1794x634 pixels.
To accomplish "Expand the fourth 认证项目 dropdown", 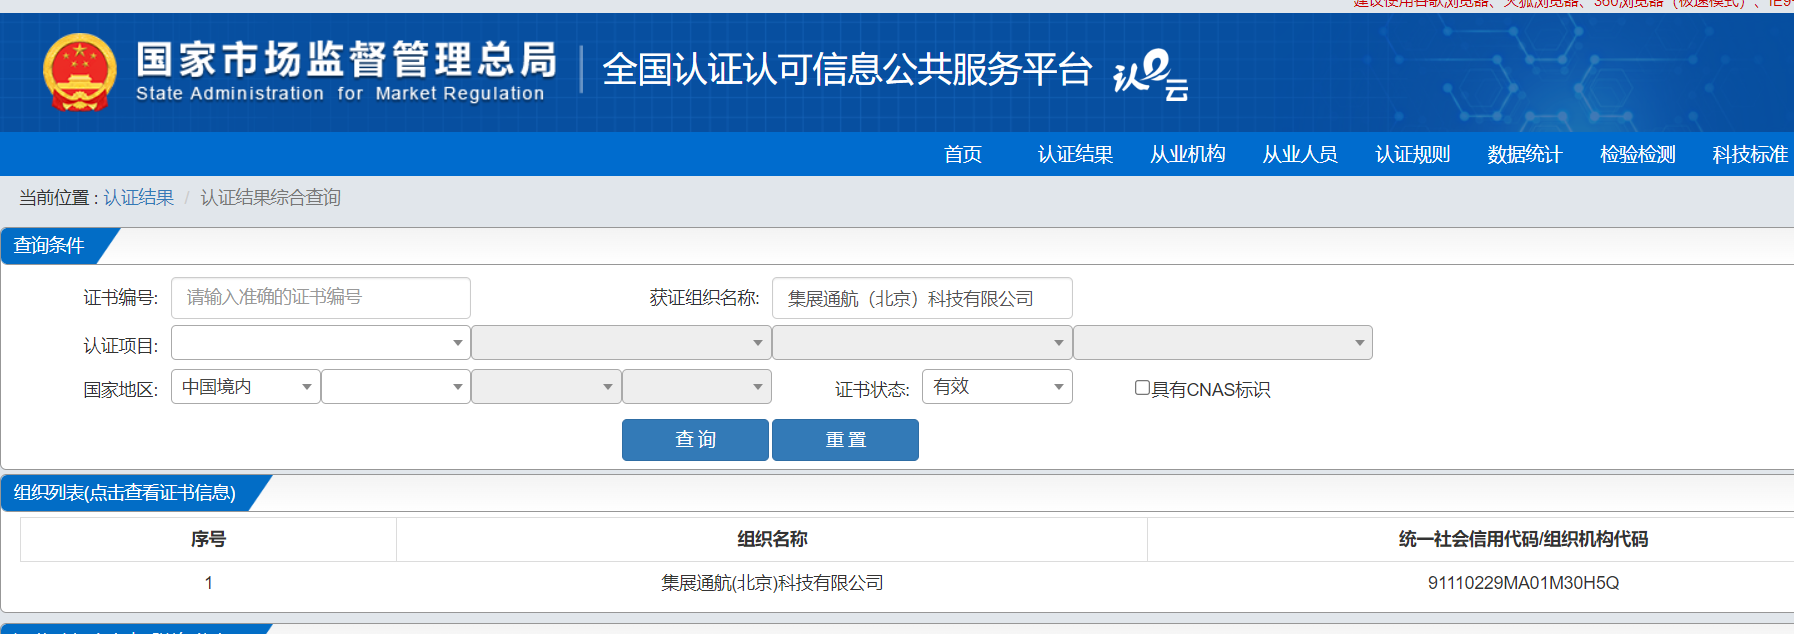I will (x=1223, y=342).
